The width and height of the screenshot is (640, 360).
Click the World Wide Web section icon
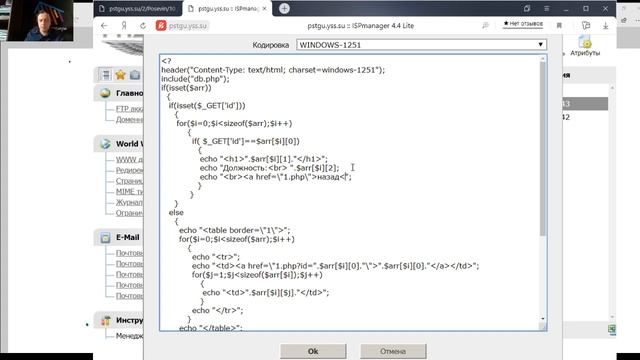click(x=105, y=144)
